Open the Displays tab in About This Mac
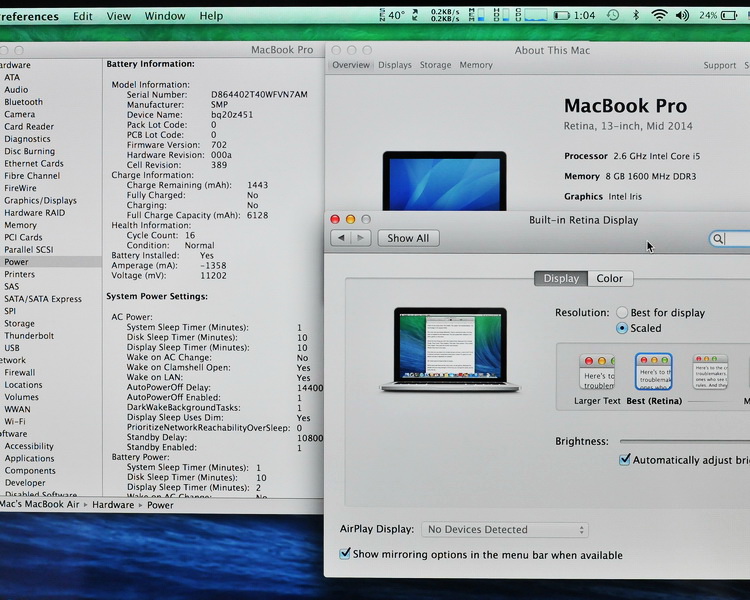 pyautogui.click(x=395, y=65)
